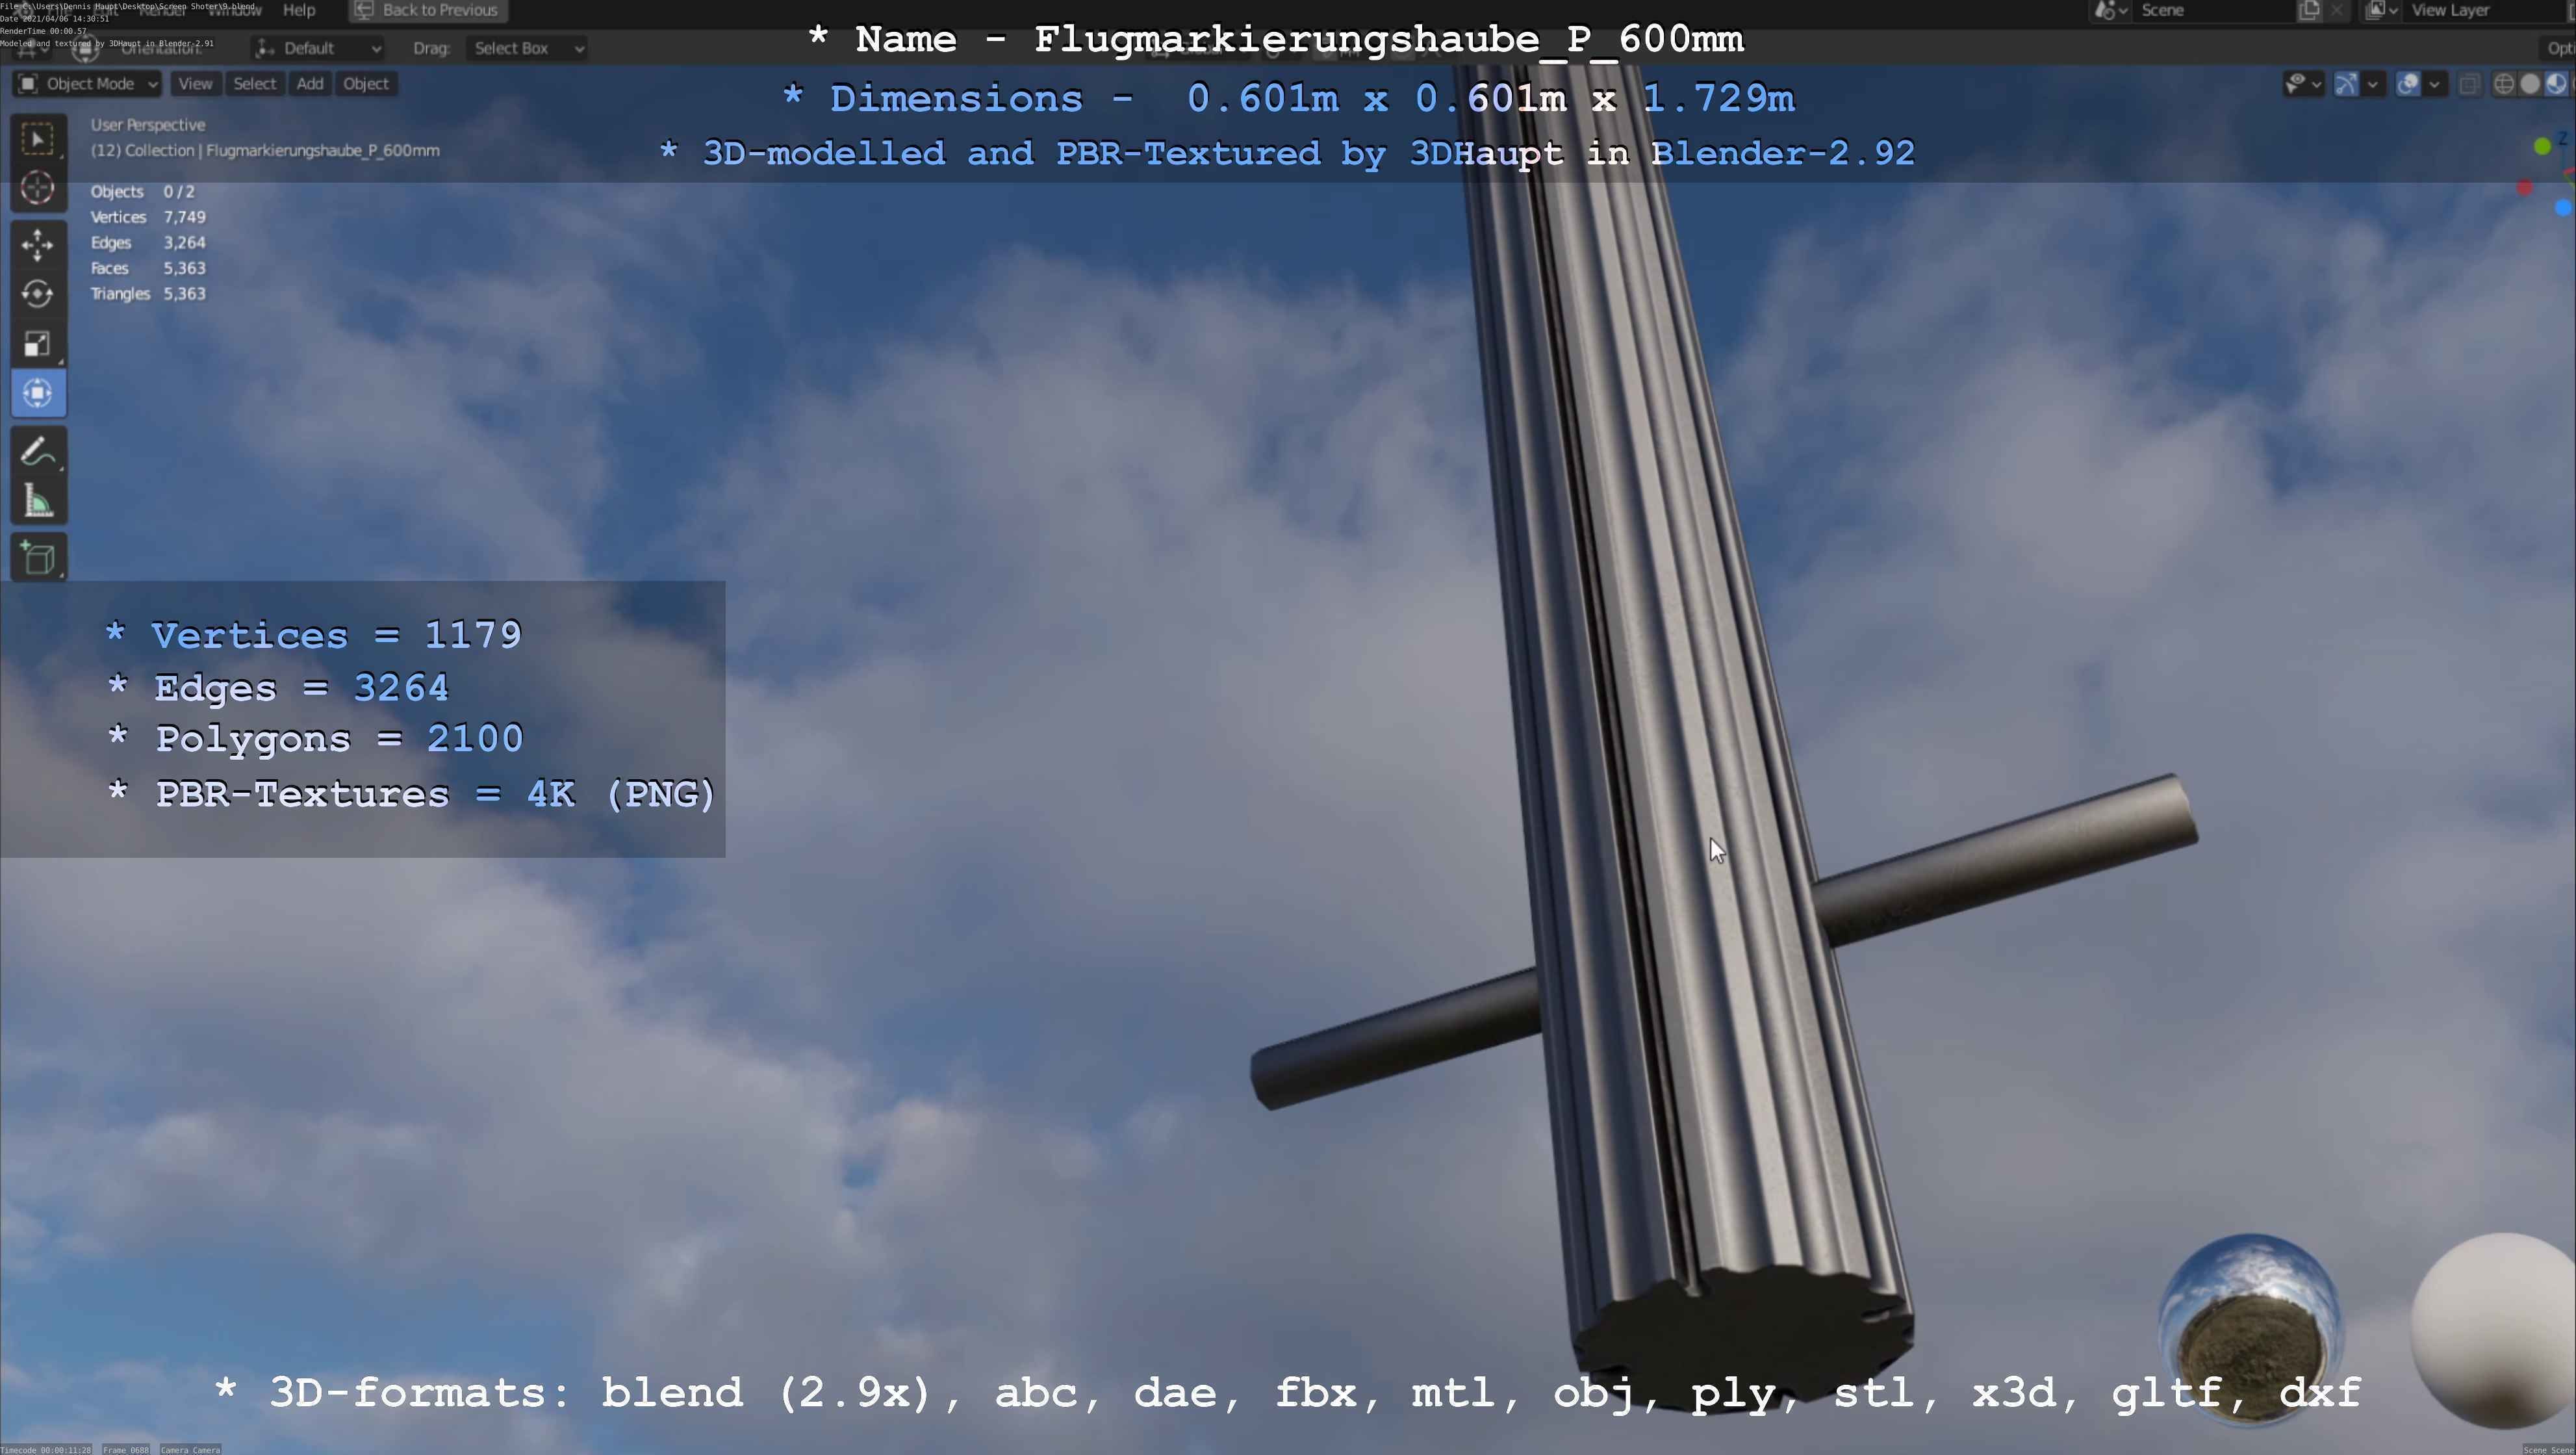The height and width of the screenshot is (1455, 2576).
Task: Select the Select Box tool icon
Action: (x=38, y=139)
